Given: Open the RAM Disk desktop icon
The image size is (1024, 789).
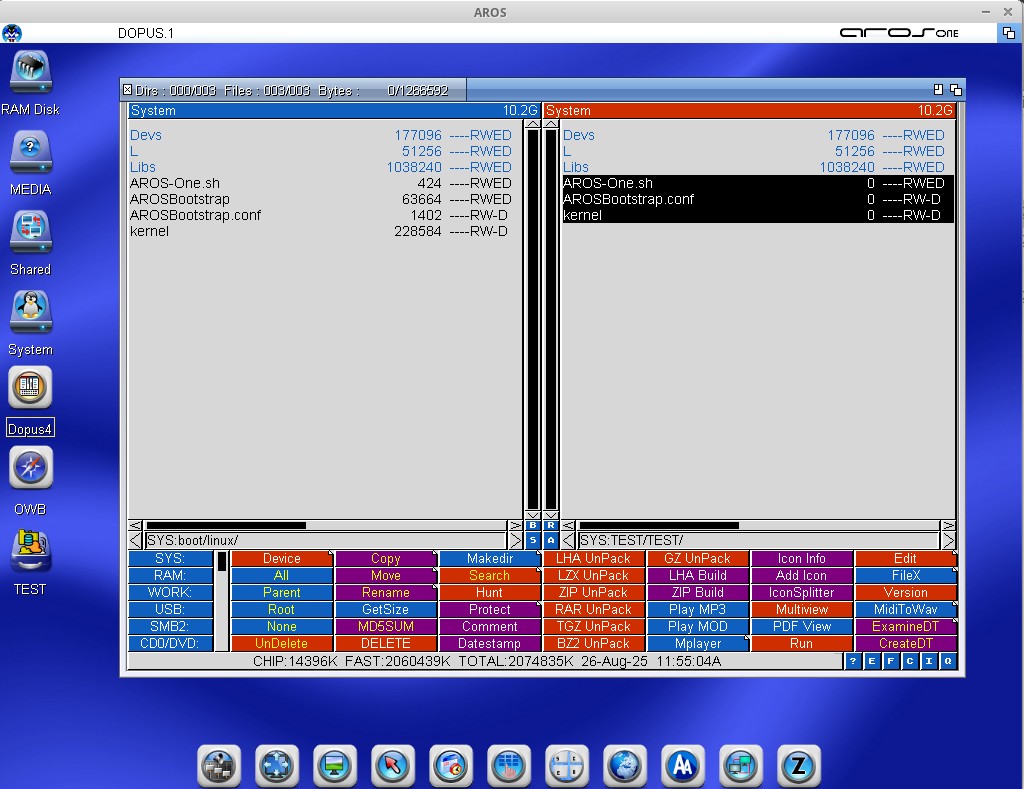Looking at the screenshot, I should click(30, 75).
